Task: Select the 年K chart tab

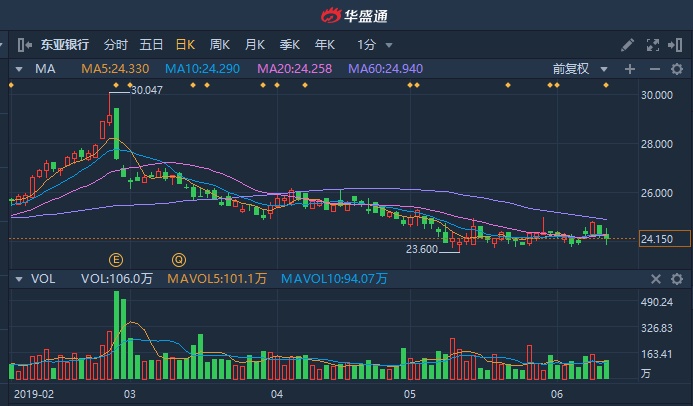Action: pos(325,45)
